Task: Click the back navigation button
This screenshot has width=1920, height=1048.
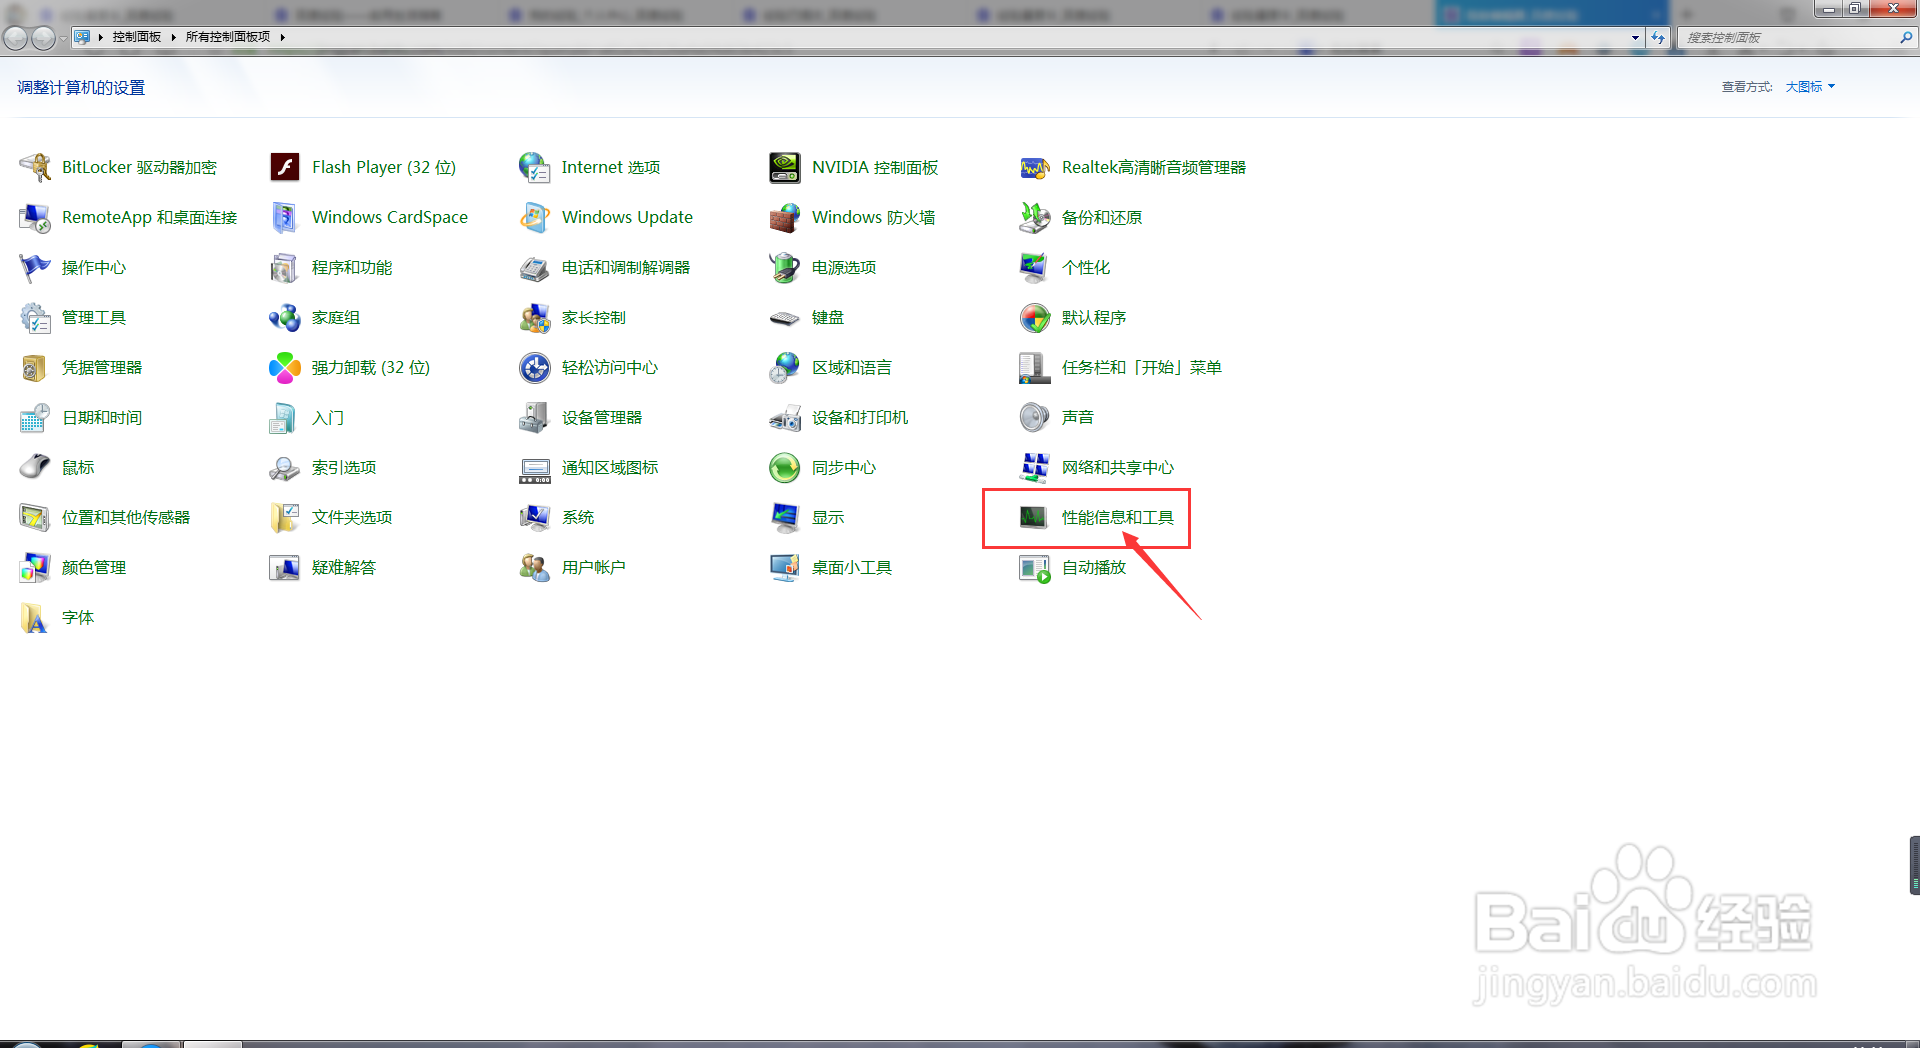Action: 16,38
